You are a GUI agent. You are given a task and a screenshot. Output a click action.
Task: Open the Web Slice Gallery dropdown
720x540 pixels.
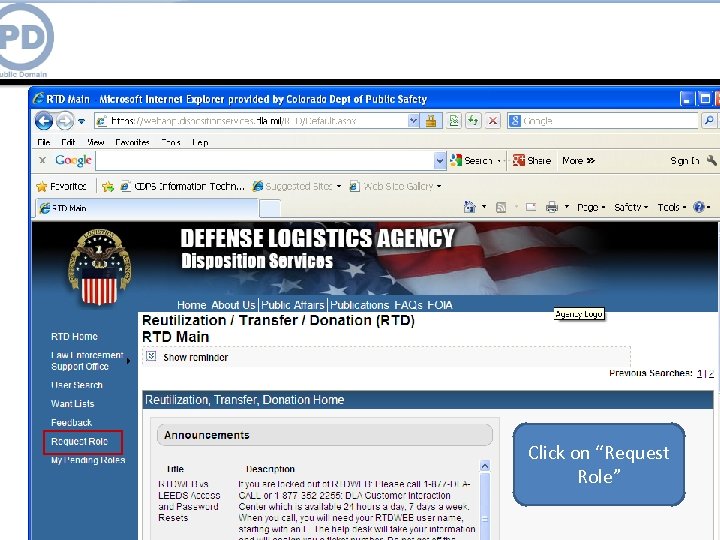pos(395,186)
